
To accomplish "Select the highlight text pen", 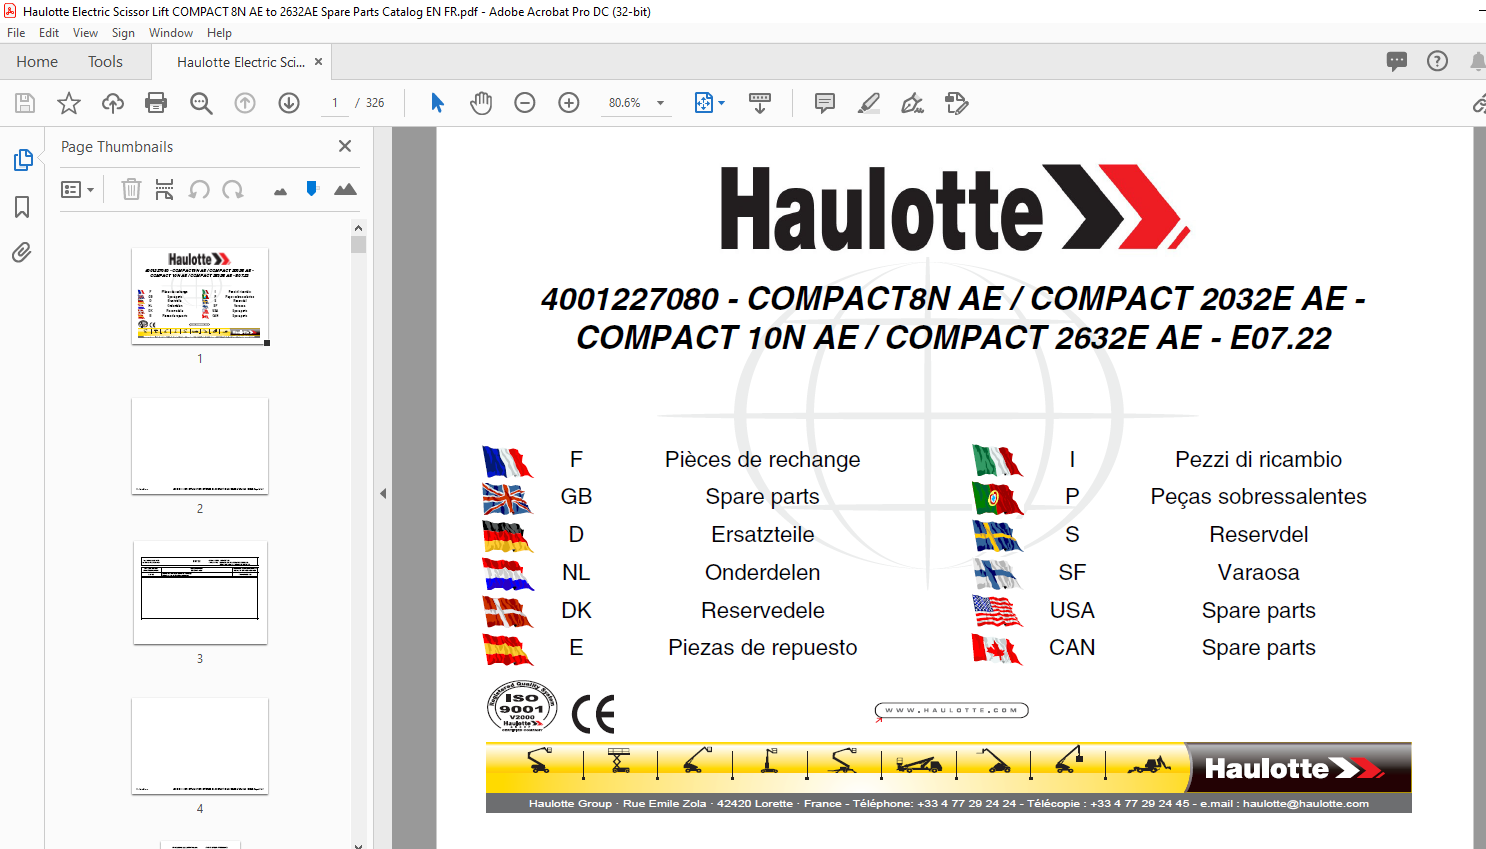I will [869, 103].
